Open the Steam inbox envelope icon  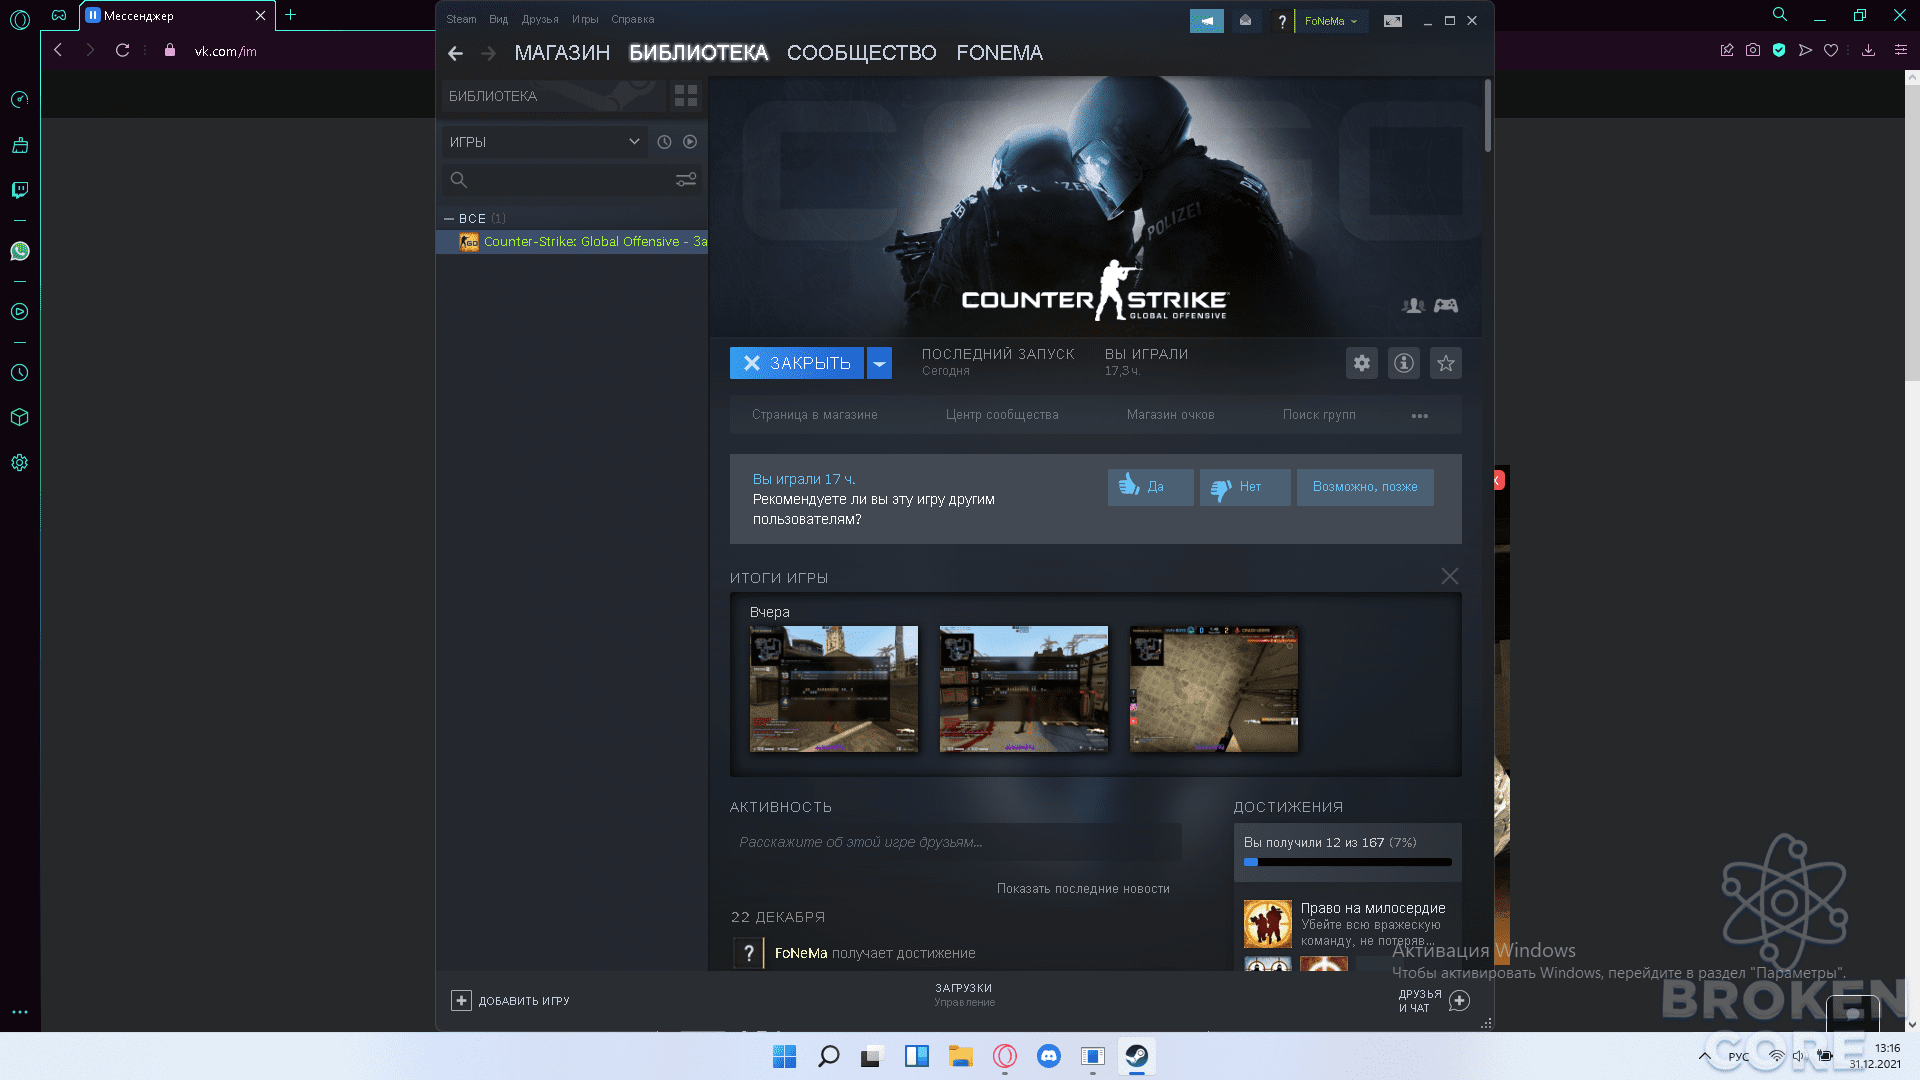1245,21
